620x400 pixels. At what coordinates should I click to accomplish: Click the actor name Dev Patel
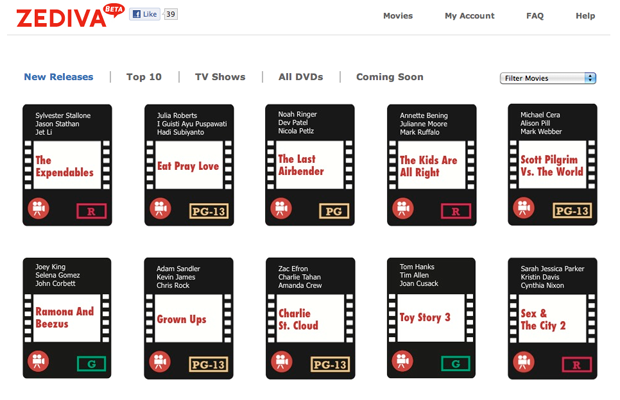[x=293, y=123]
